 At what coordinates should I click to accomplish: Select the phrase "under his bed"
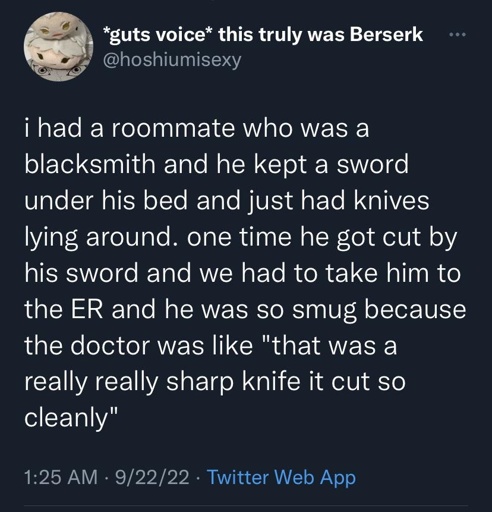(x=106, y=201)
